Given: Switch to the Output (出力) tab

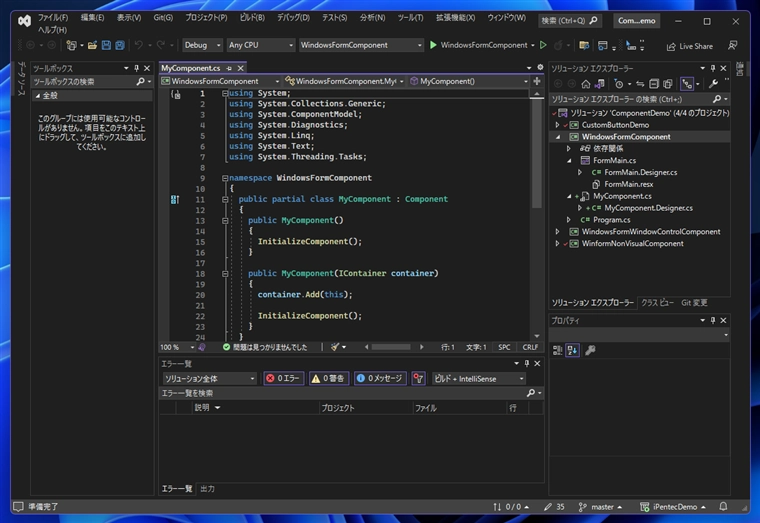Looking at the screenshot, I should coord(207,489).
